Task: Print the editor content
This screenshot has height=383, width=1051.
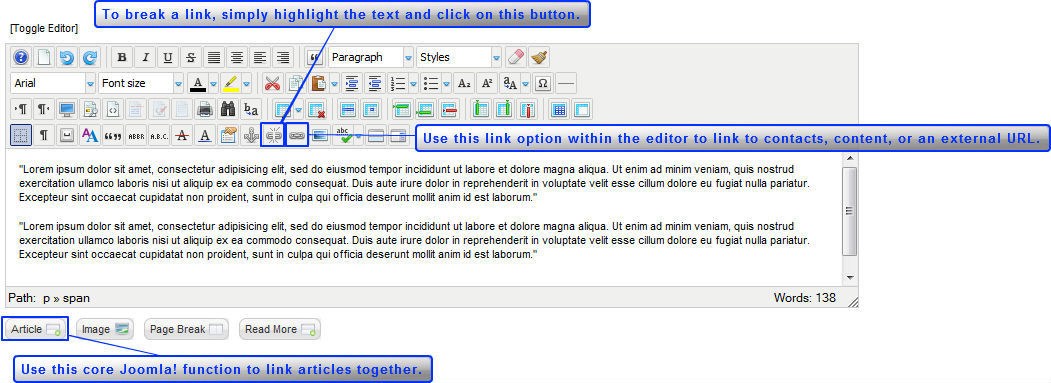Action: 205,109
